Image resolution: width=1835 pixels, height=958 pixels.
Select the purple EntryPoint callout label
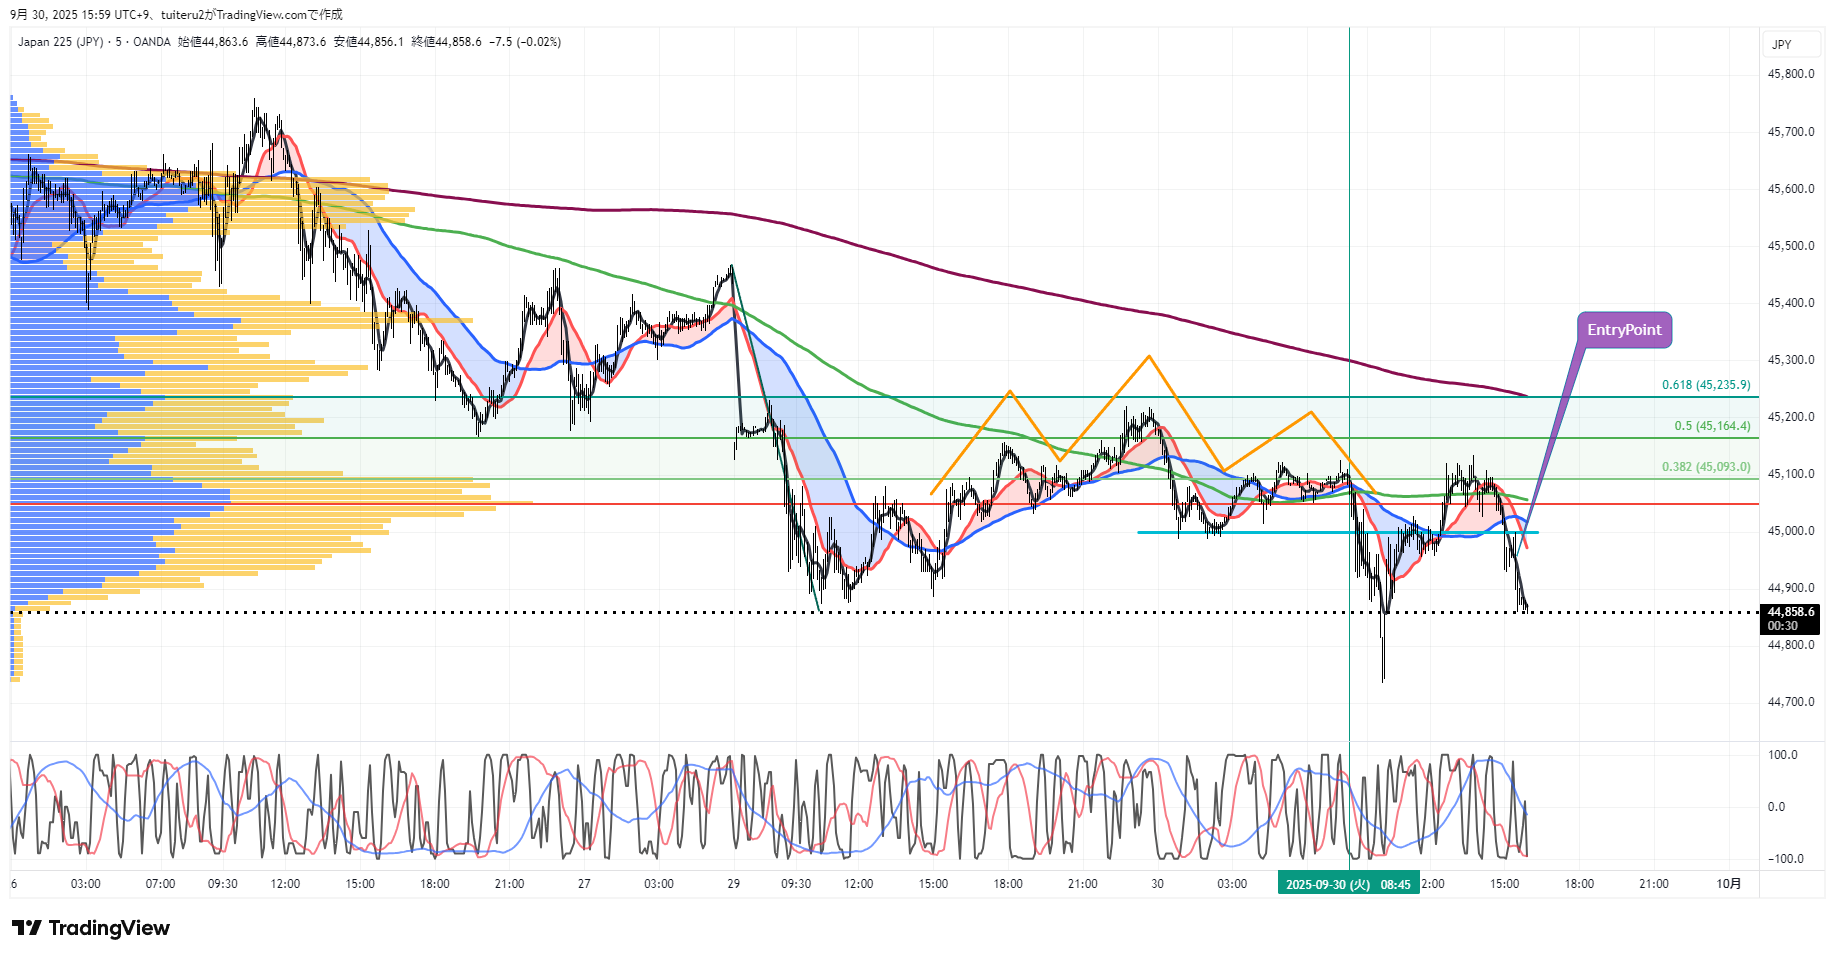click(x=1624, y=330)
